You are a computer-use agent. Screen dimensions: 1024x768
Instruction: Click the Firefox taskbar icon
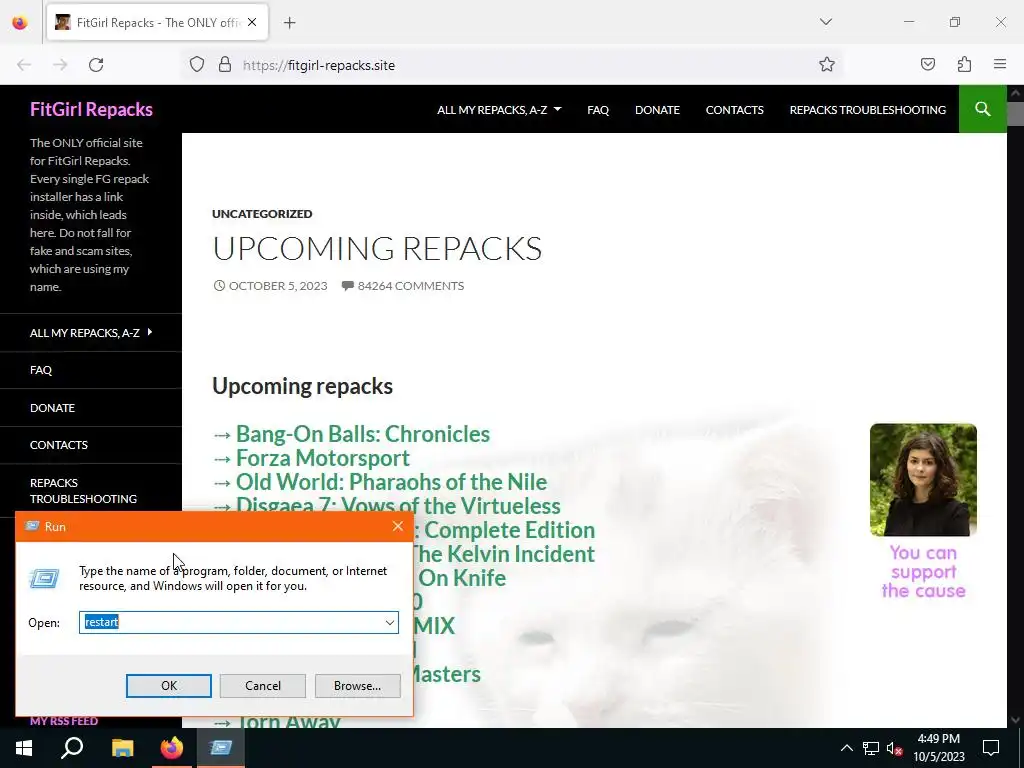click(172, 748)
